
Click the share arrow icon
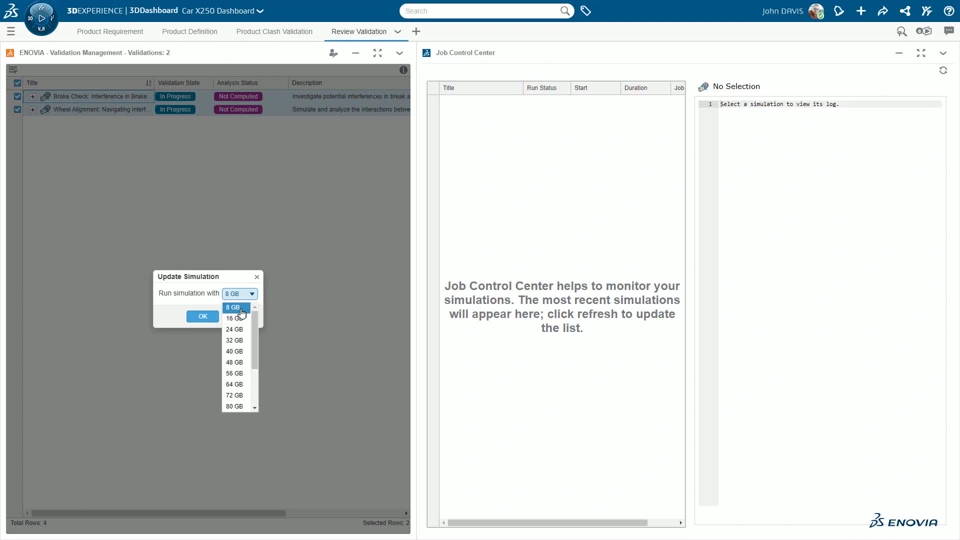coord(882,10)
